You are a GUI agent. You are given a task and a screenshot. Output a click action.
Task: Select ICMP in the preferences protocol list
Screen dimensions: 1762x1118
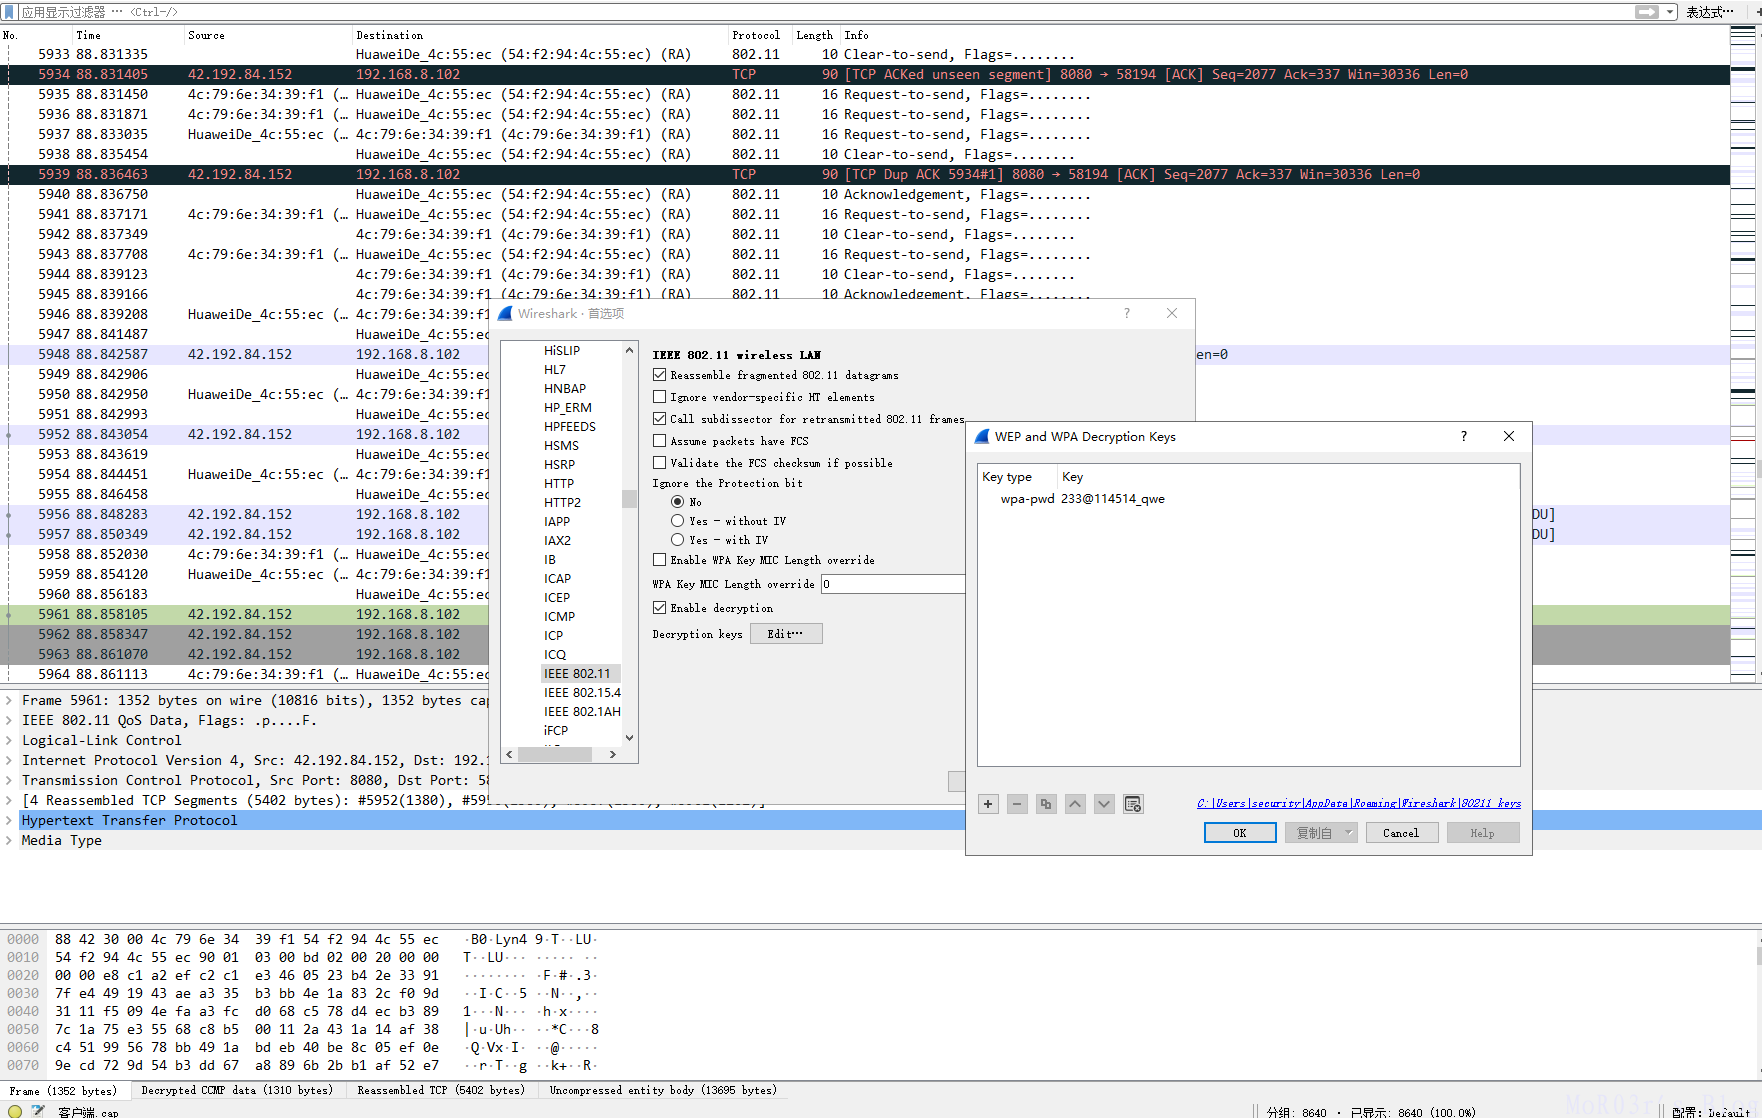pyautogui.click(x=559, y=617)
